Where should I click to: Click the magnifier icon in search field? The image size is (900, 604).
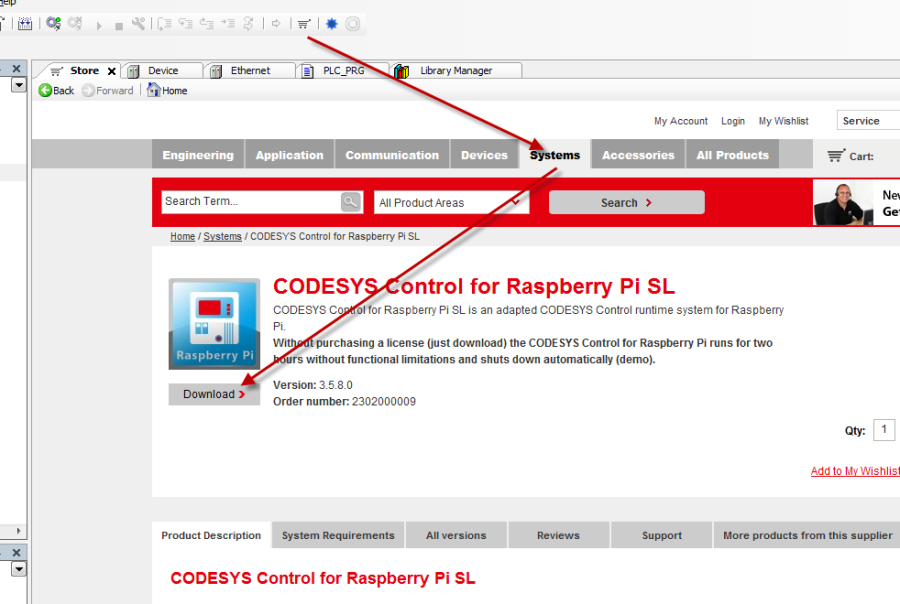350,202
